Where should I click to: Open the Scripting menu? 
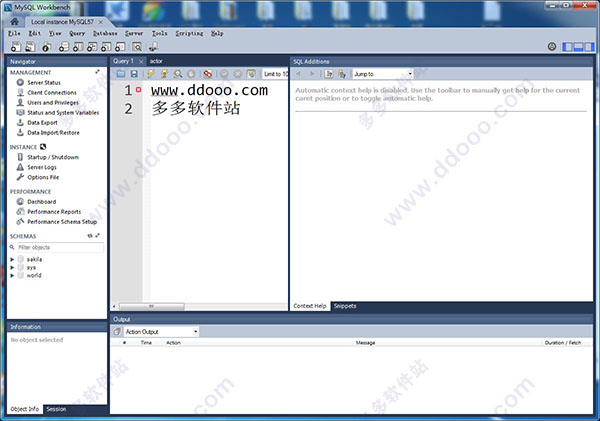point(189,33)
